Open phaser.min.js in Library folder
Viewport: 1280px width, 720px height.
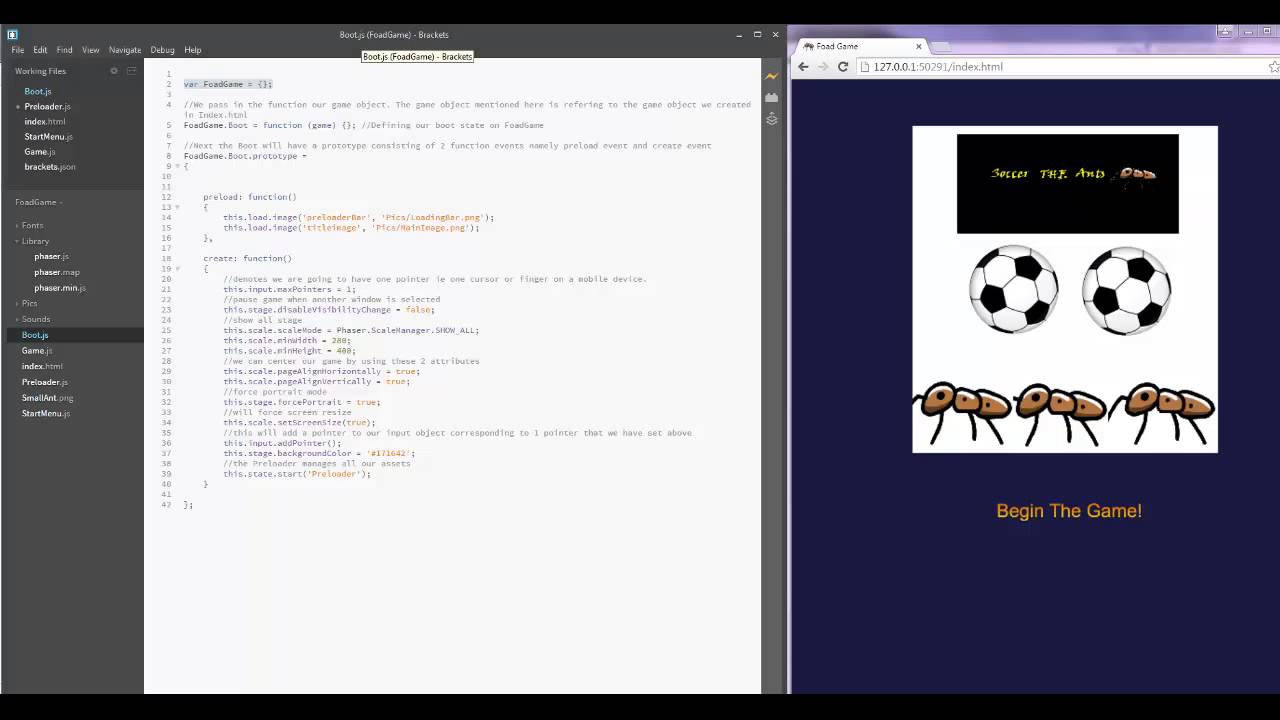60,288
